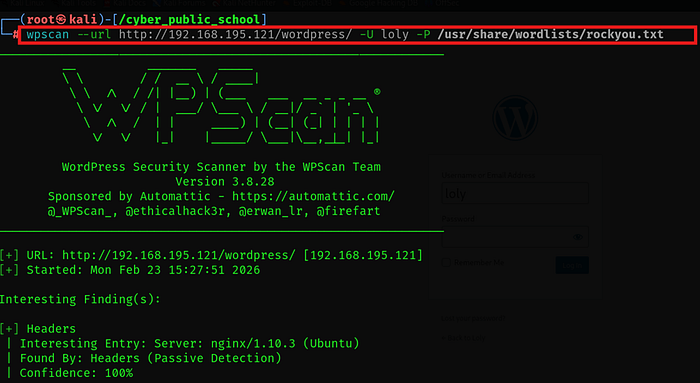The width and height of the screenshot is (700, 383).
Task: Open the Lost your password link
Action: (x=473, y=318)
